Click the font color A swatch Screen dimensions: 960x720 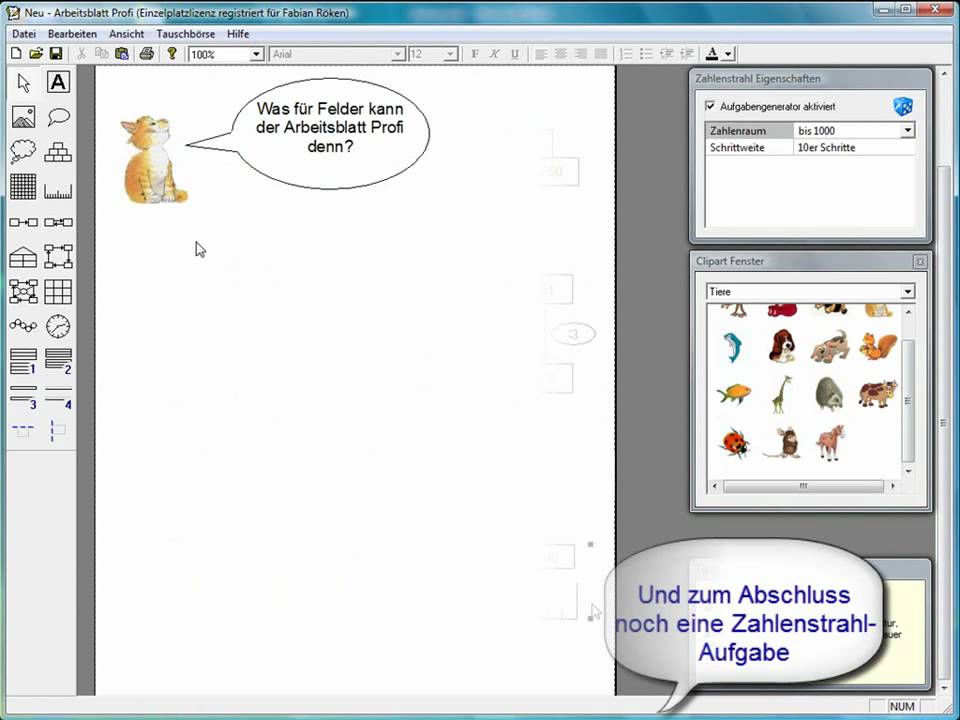(x=712, y=54)
